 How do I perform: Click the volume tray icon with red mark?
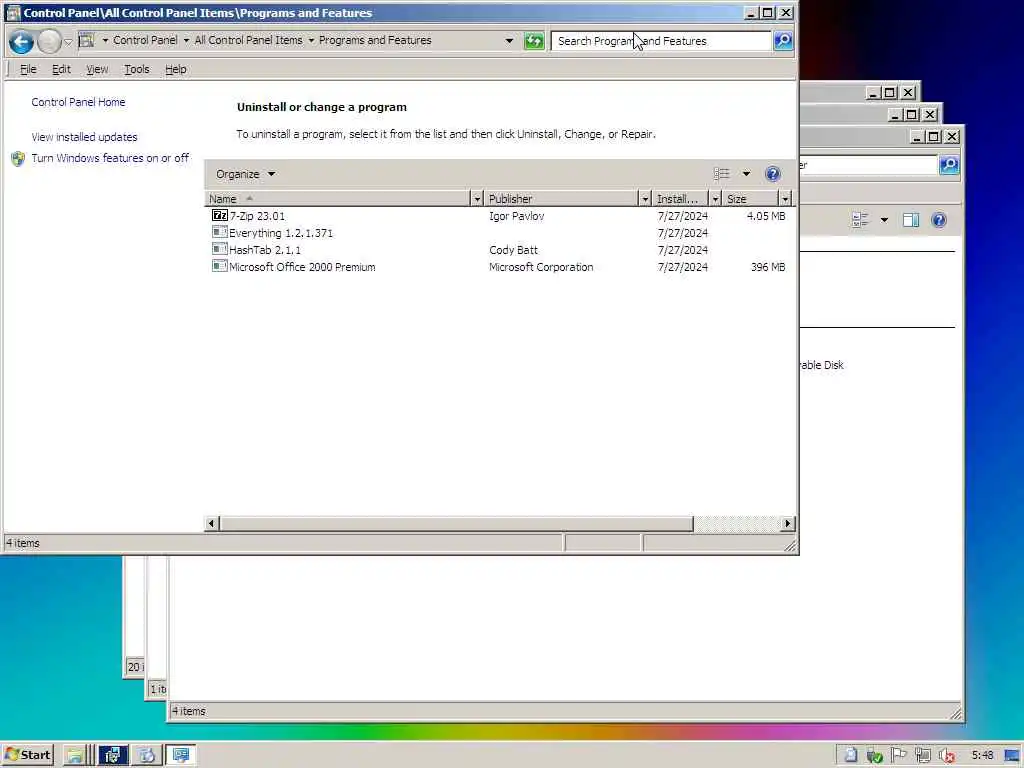pyautogui.click(x=947, y=756)
